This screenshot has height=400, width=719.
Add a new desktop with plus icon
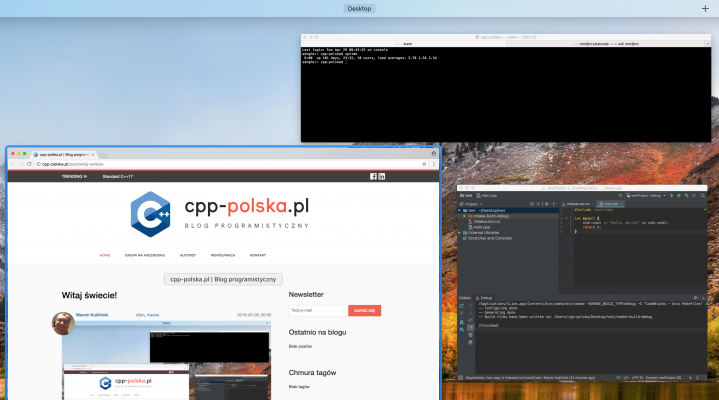point(706,8)
